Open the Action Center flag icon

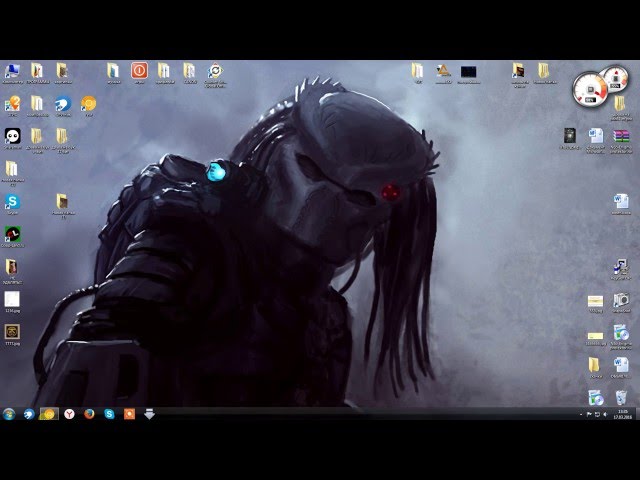coord(589,414)
